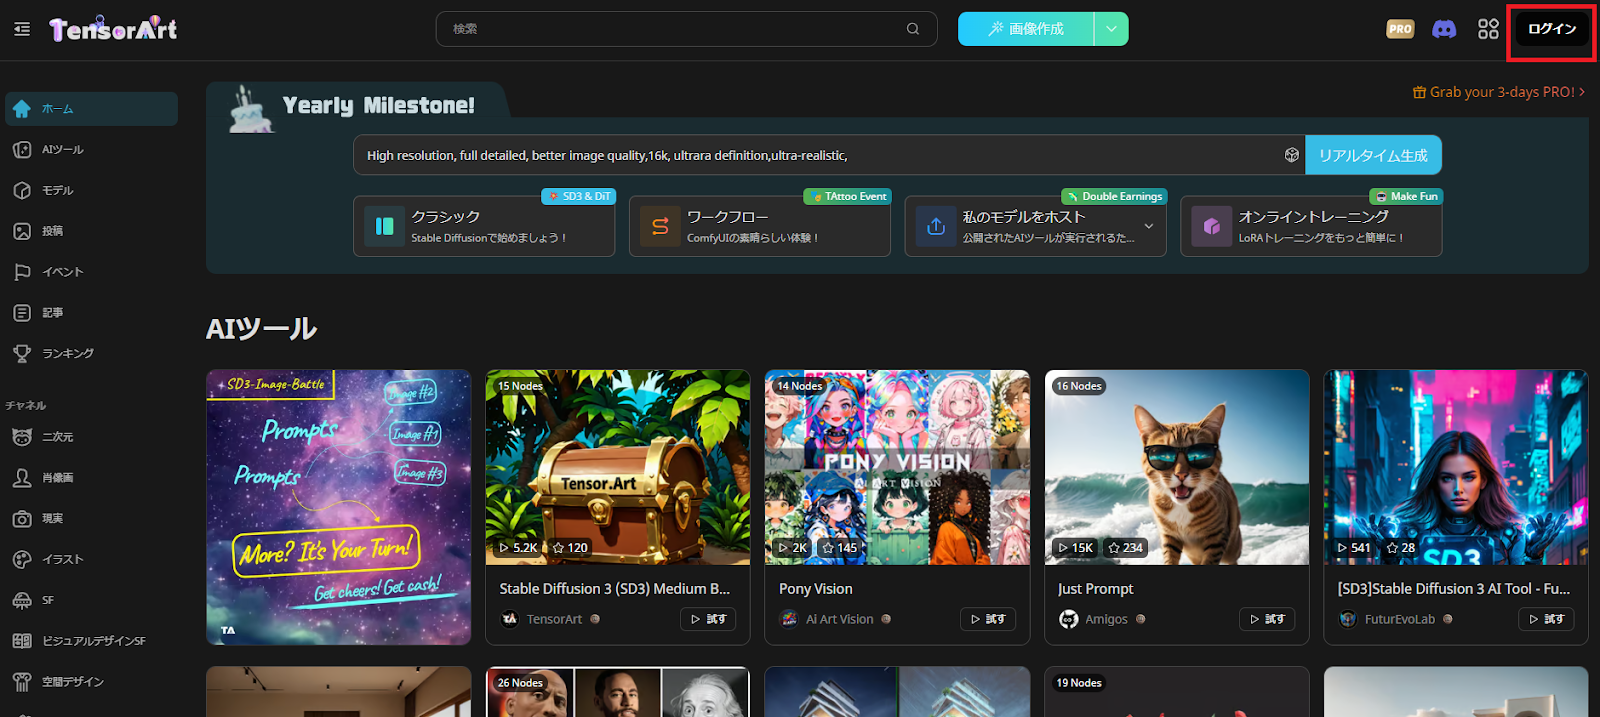Collapse the sidebar with the hamburger icon
Viewport: 1600px width, 717px height.
tap(22, 29)
